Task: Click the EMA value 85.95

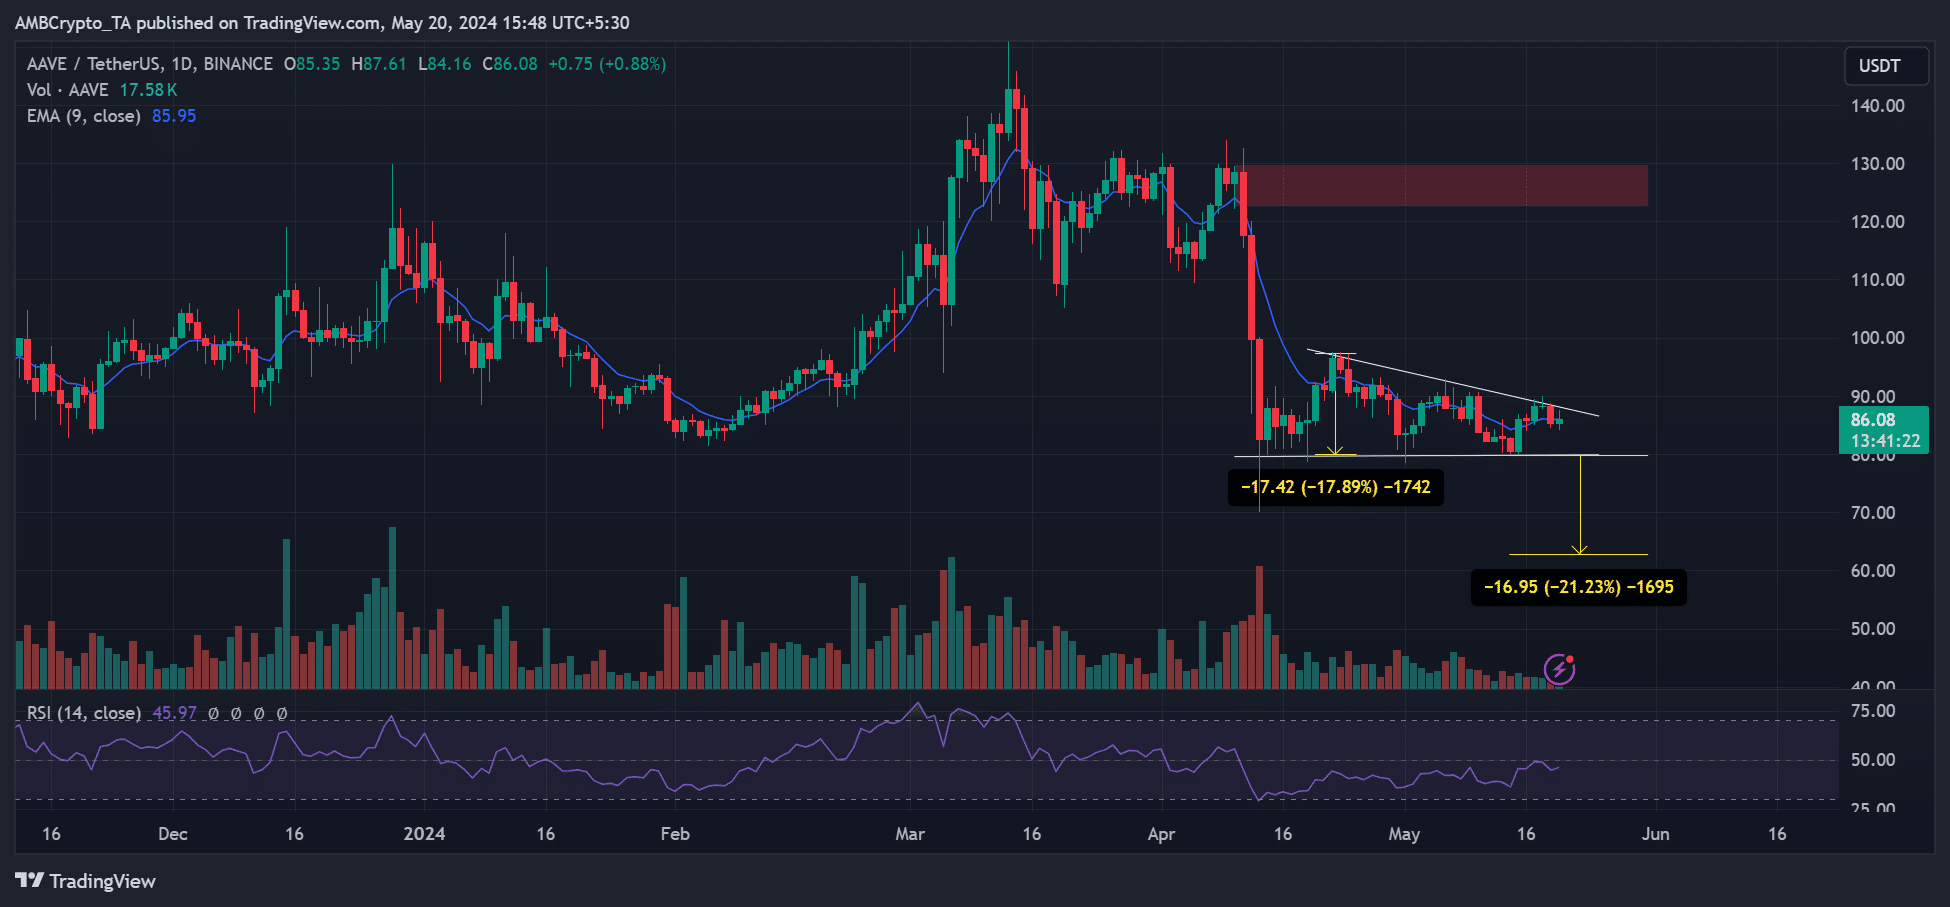Action: [174, 116]
